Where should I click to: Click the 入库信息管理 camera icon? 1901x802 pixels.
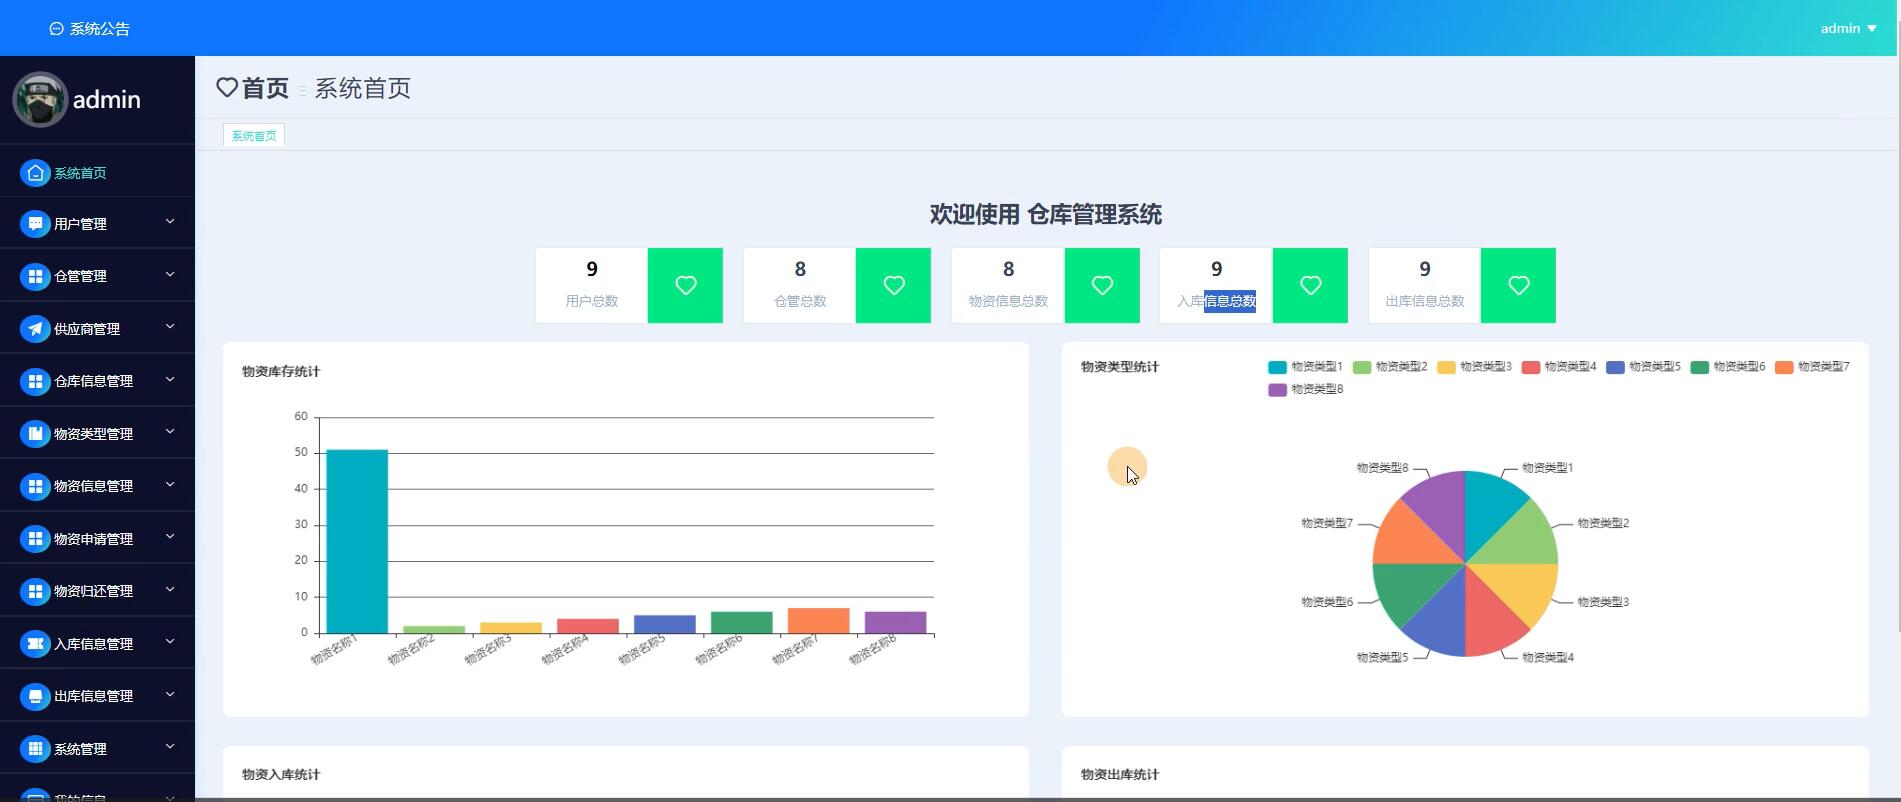(35, 644)
